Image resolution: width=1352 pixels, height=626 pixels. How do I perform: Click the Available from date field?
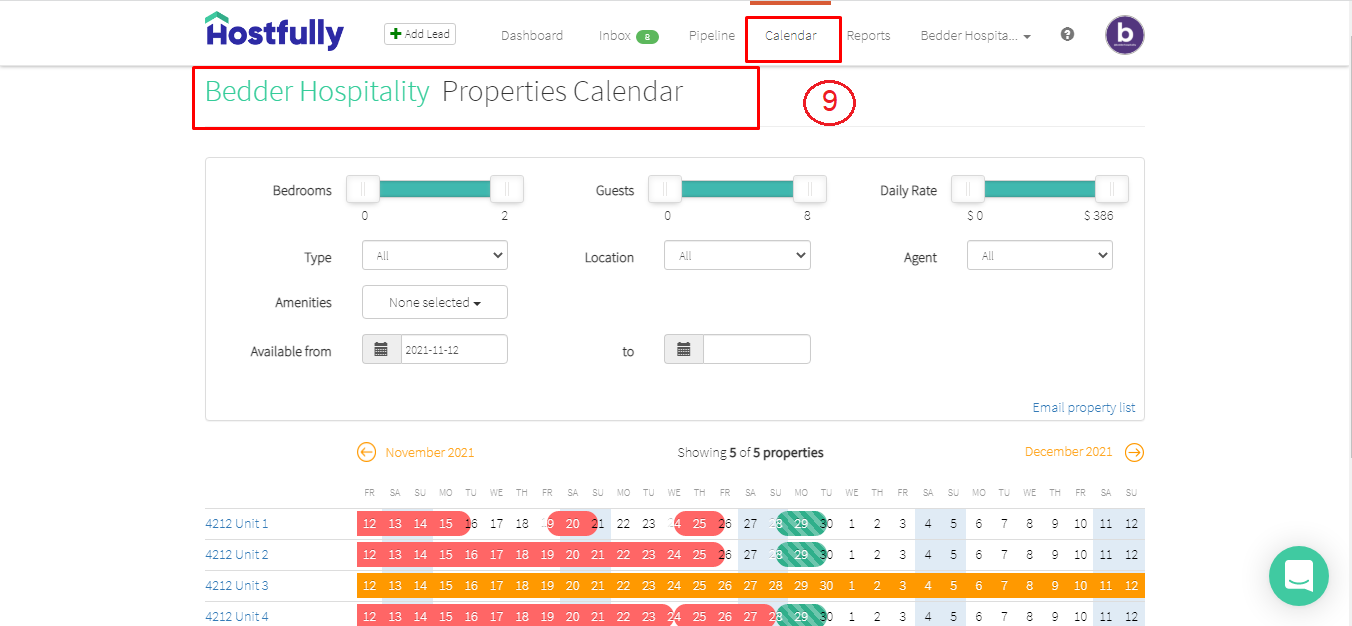[x=454, y=349]
